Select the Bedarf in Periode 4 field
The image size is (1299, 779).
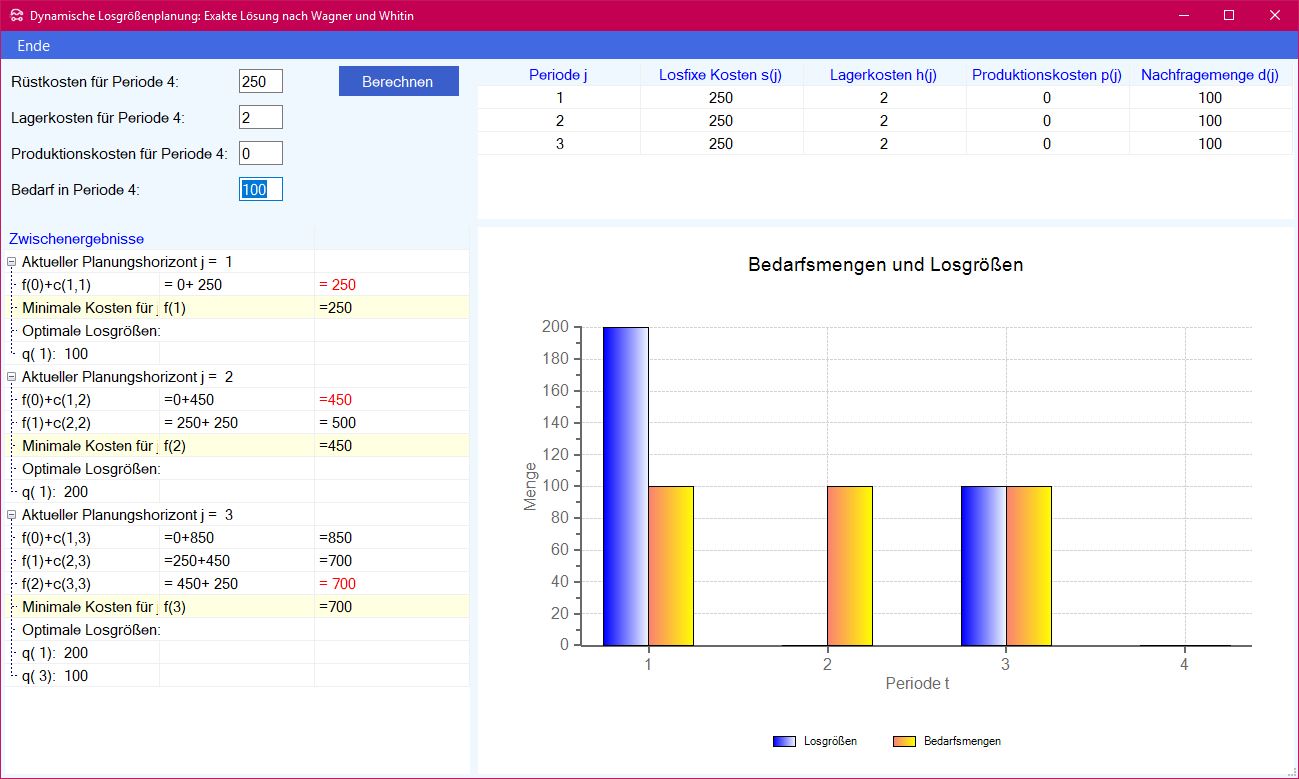(260, 189)
